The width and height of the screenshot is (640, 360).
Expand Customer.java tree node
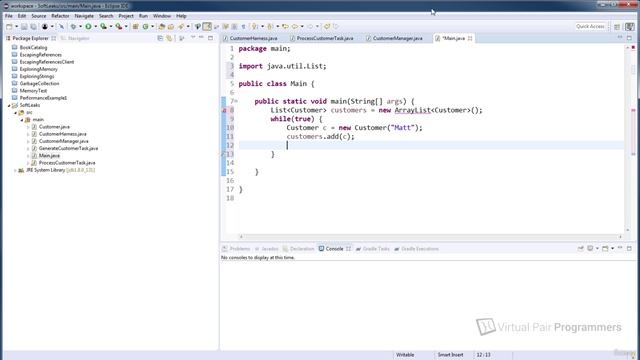tap(28, 127)
